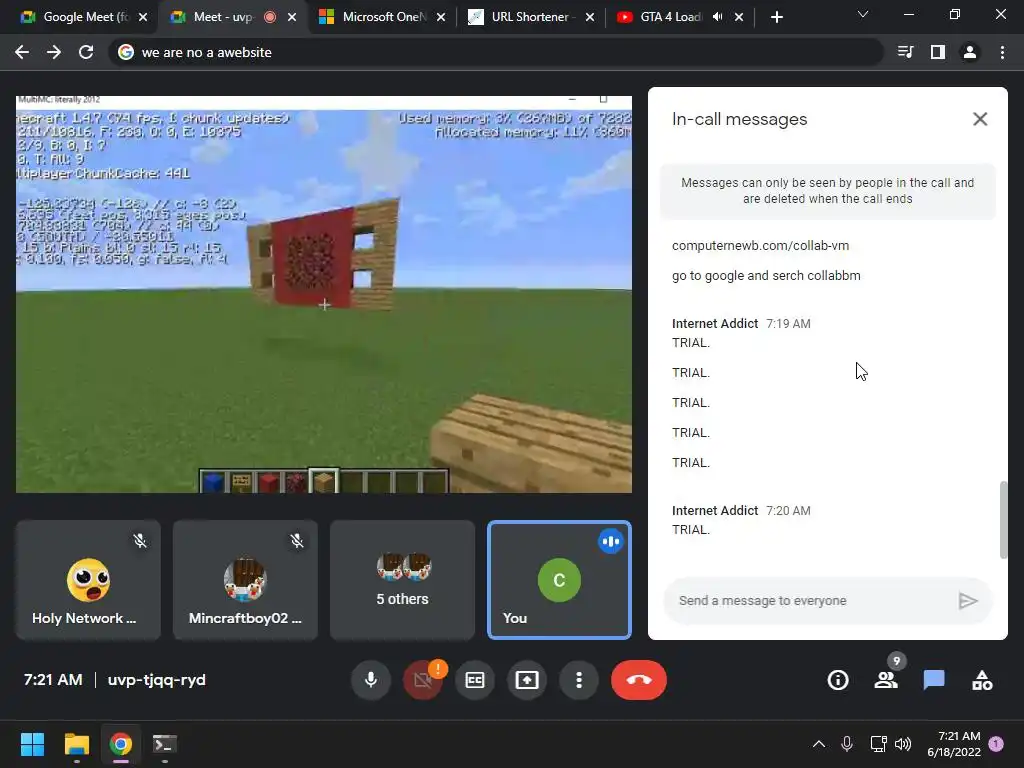Click meeting code uvp-tjqq-ryd
The height and width of the screenshot is (768, 1024).
point(156,680)
